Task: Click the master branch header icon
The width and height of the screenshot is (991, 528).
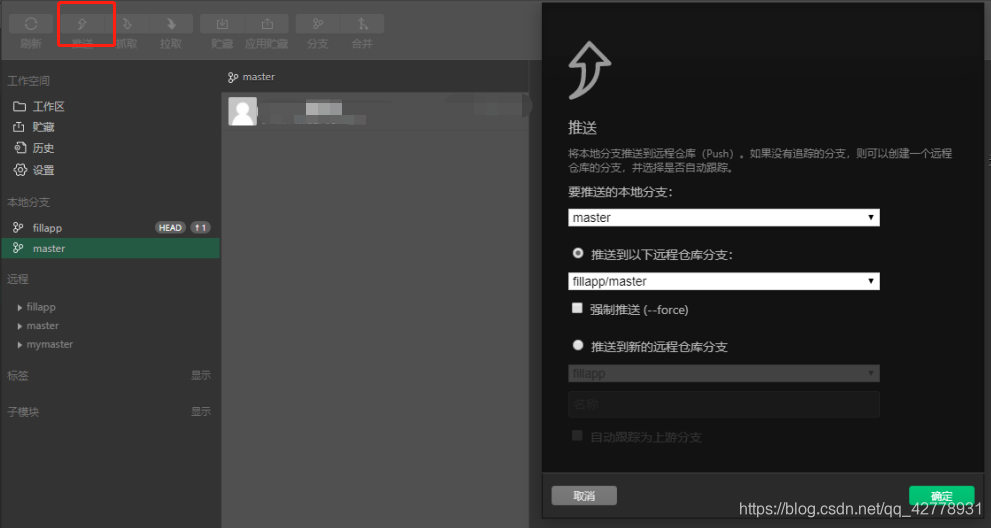Action: (x=233, y=77)
